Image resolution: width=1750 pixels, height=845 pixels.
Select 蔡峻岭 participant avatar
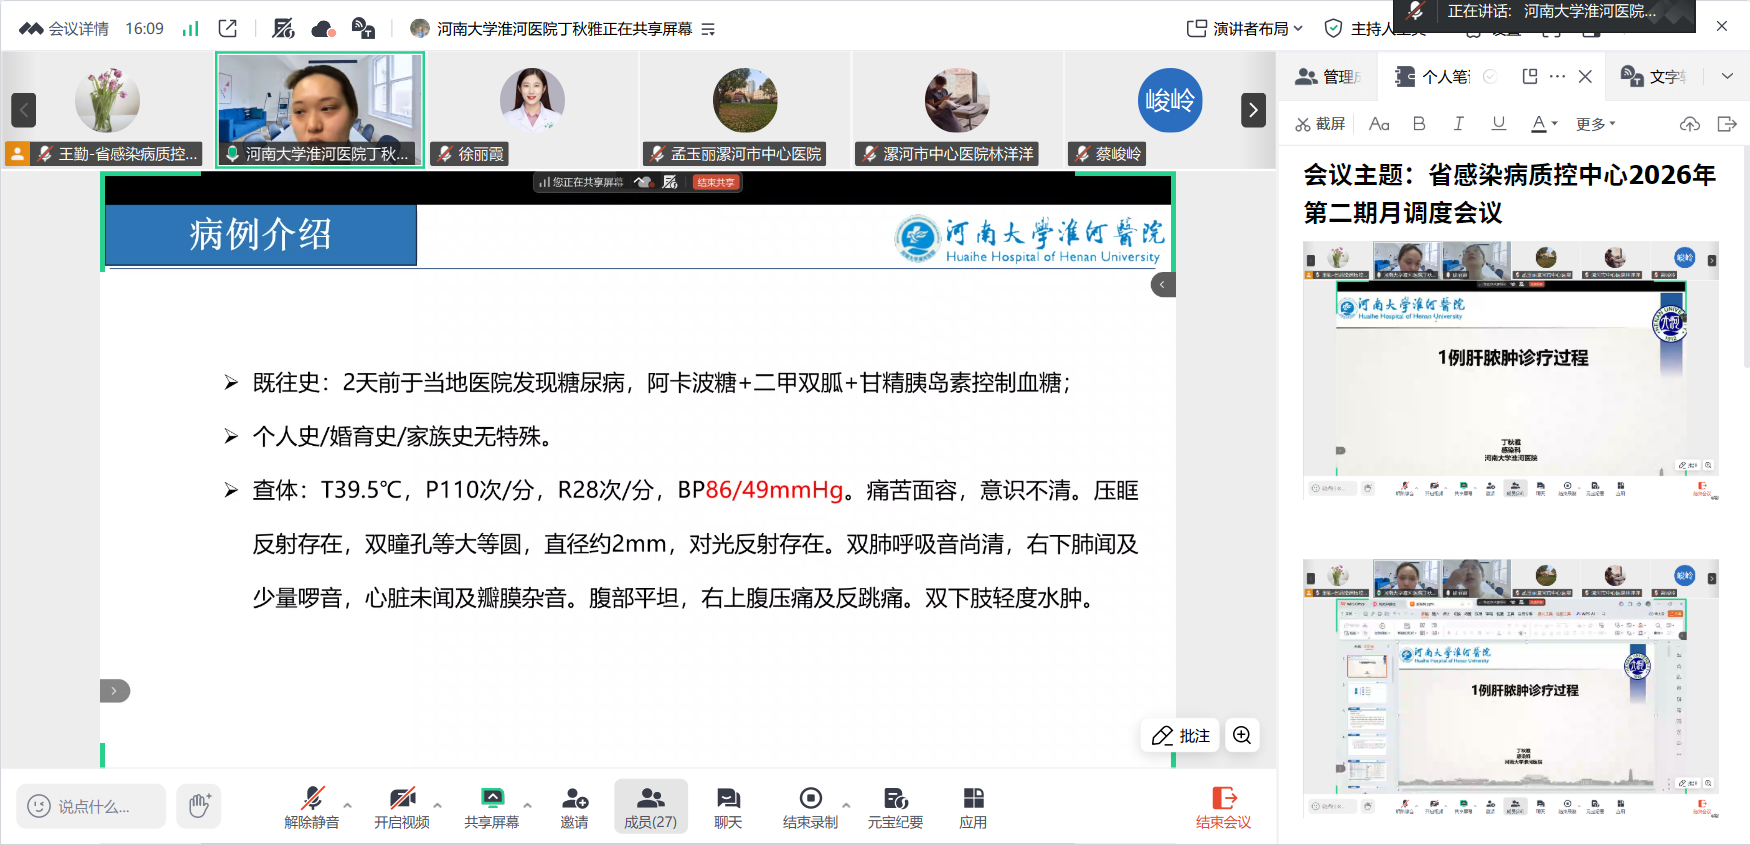pos(1169,100)
